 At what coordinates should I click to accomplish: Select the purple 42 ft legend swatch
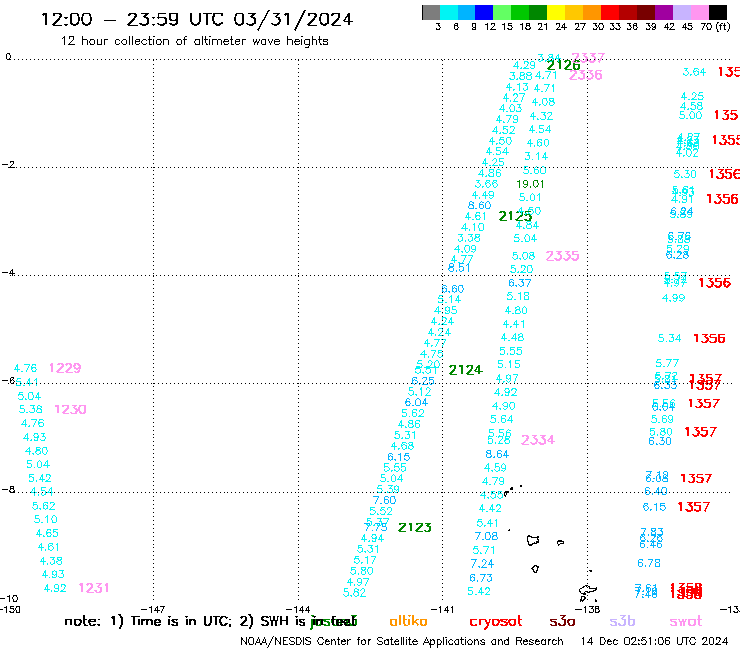663,13
